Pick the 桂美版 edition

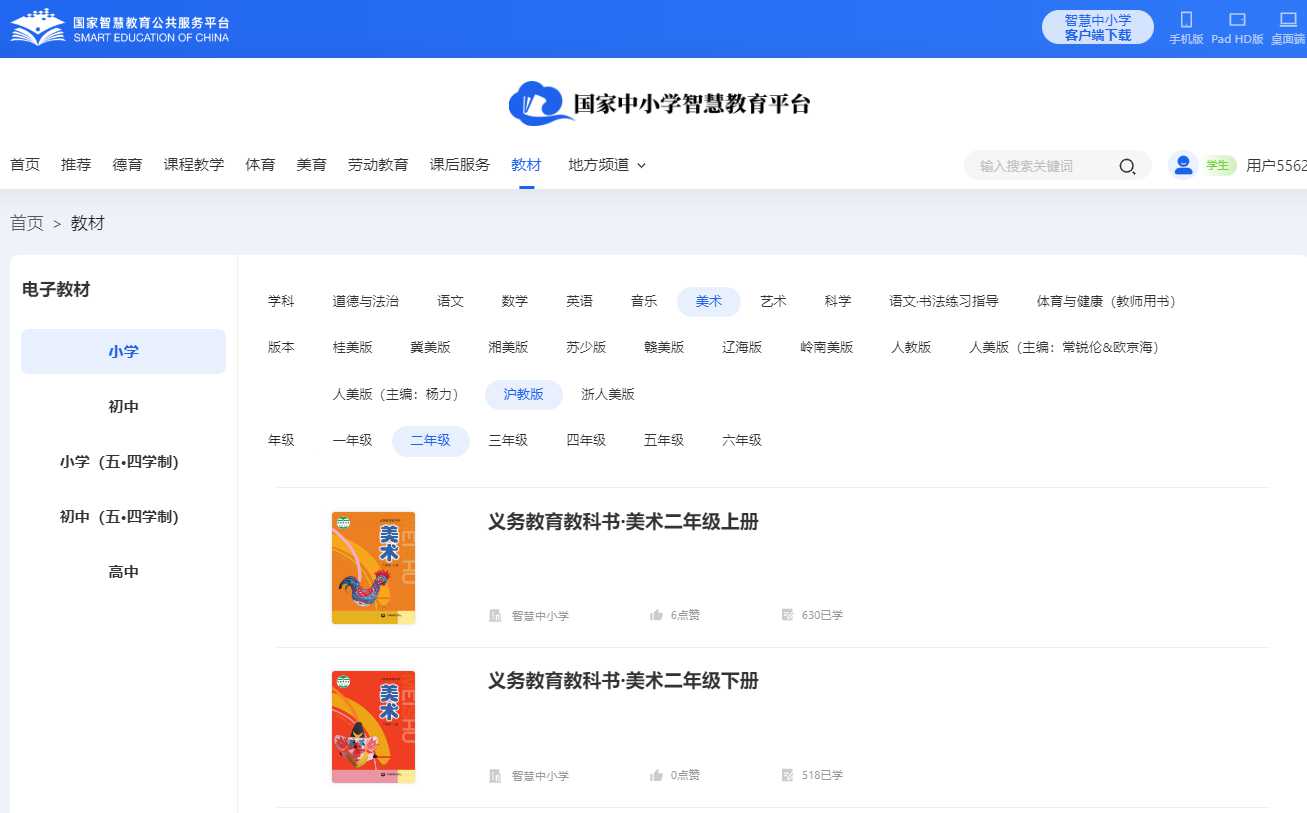pos(353,348)
